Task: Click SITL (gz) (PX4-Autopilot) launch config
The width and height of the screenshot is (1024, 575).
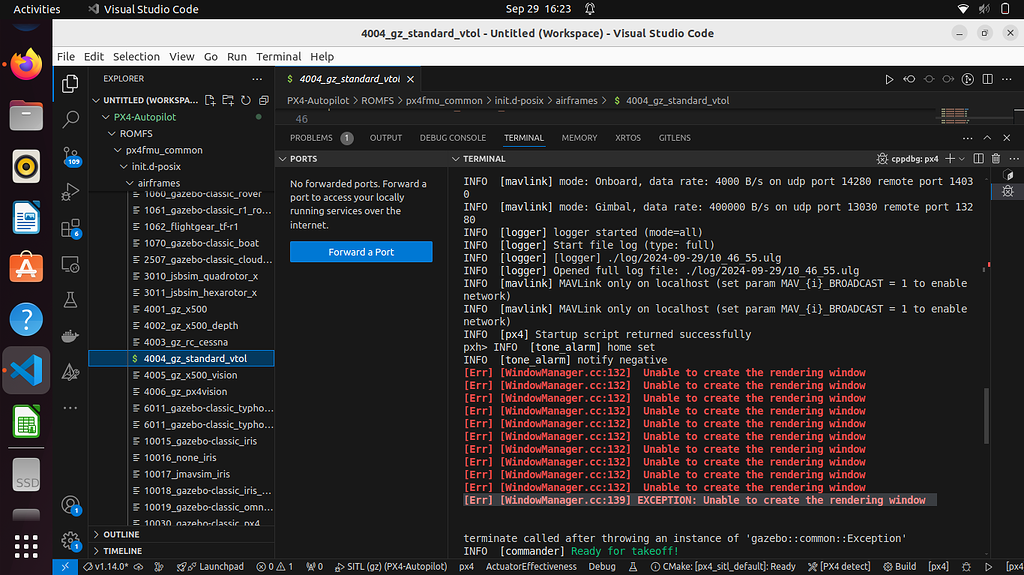Action: click(391, 567)
